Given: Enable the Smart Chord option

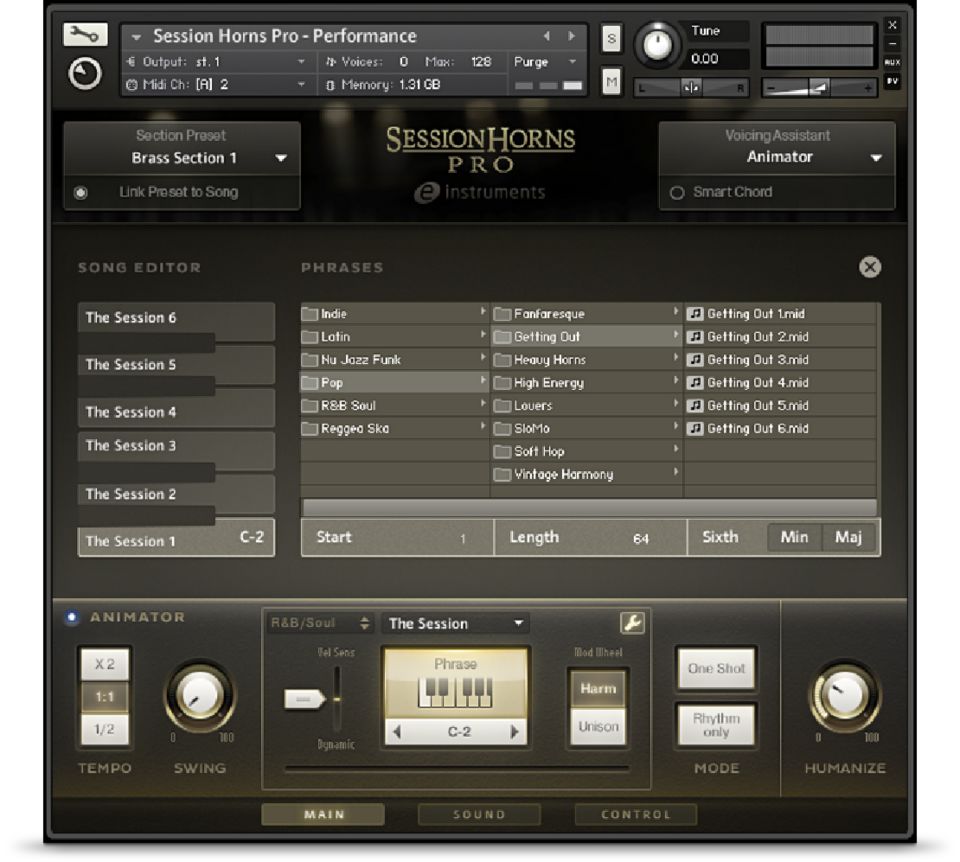Looking at the screenshot, I should point(677,192).
